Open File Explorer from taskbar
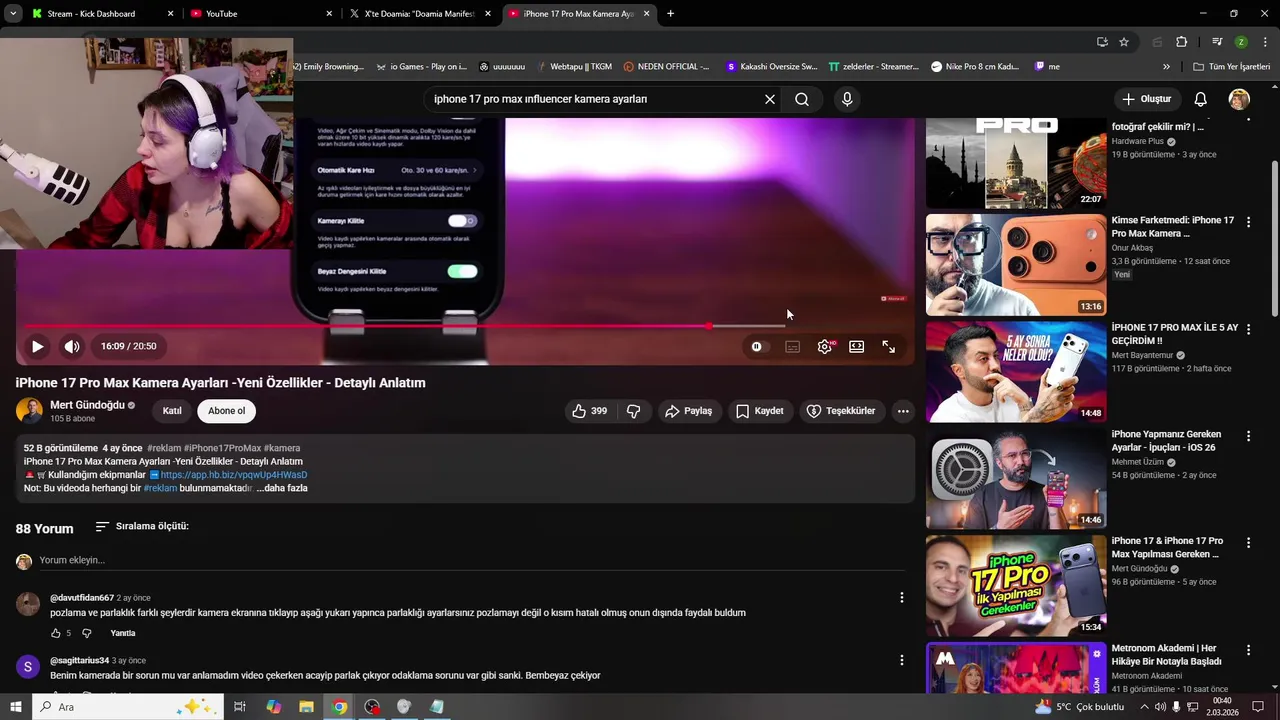Screen dimensions: 1280x720 (306, 707)
